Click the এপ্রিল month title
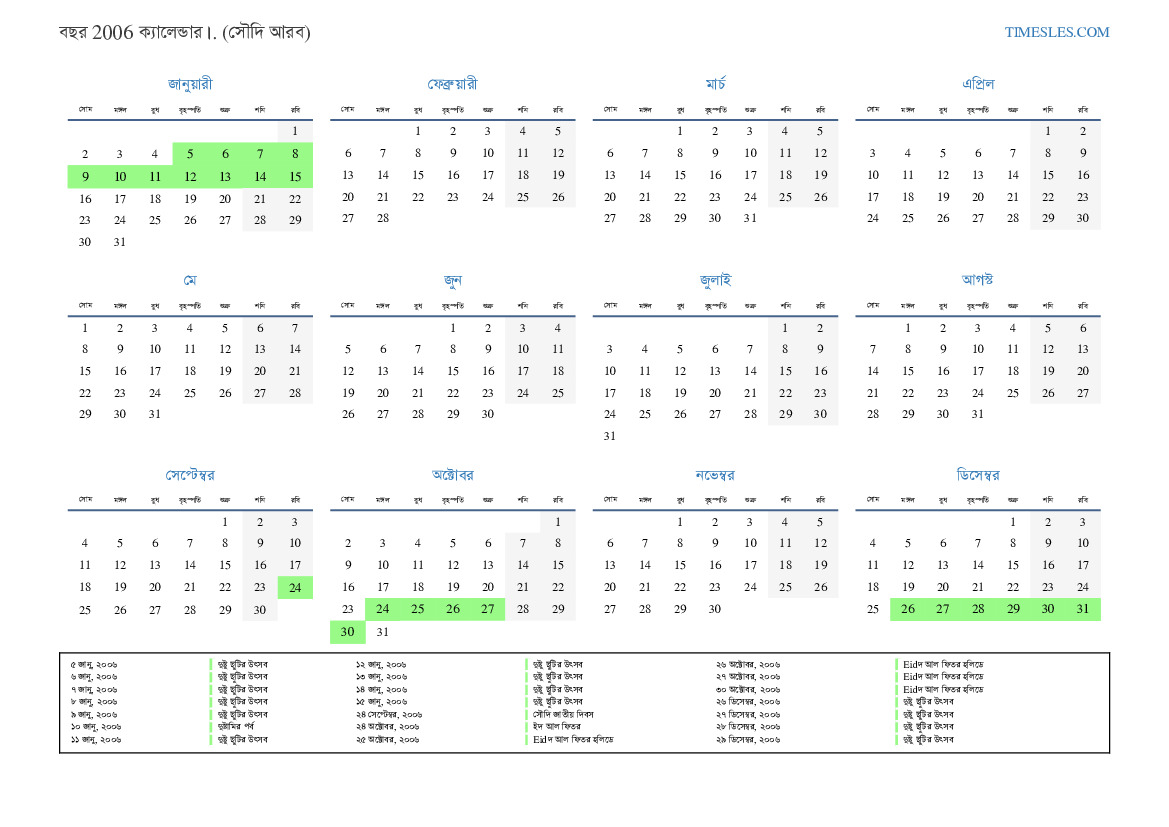The height and width of the screenshot is (827, 1169). (x=977, y=84)
